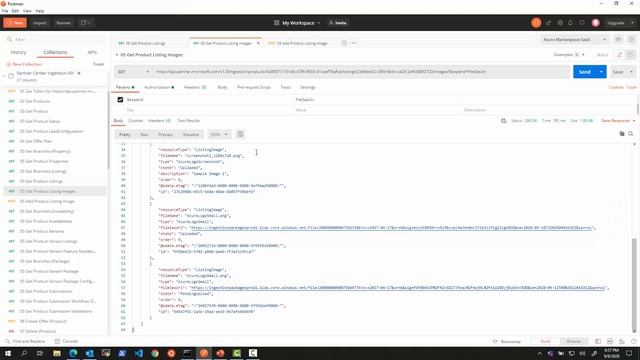Image resolution: width=640 pixels, height=360 pixels.
Task: Open the Save Response dropdown
Action: [618, 121]
